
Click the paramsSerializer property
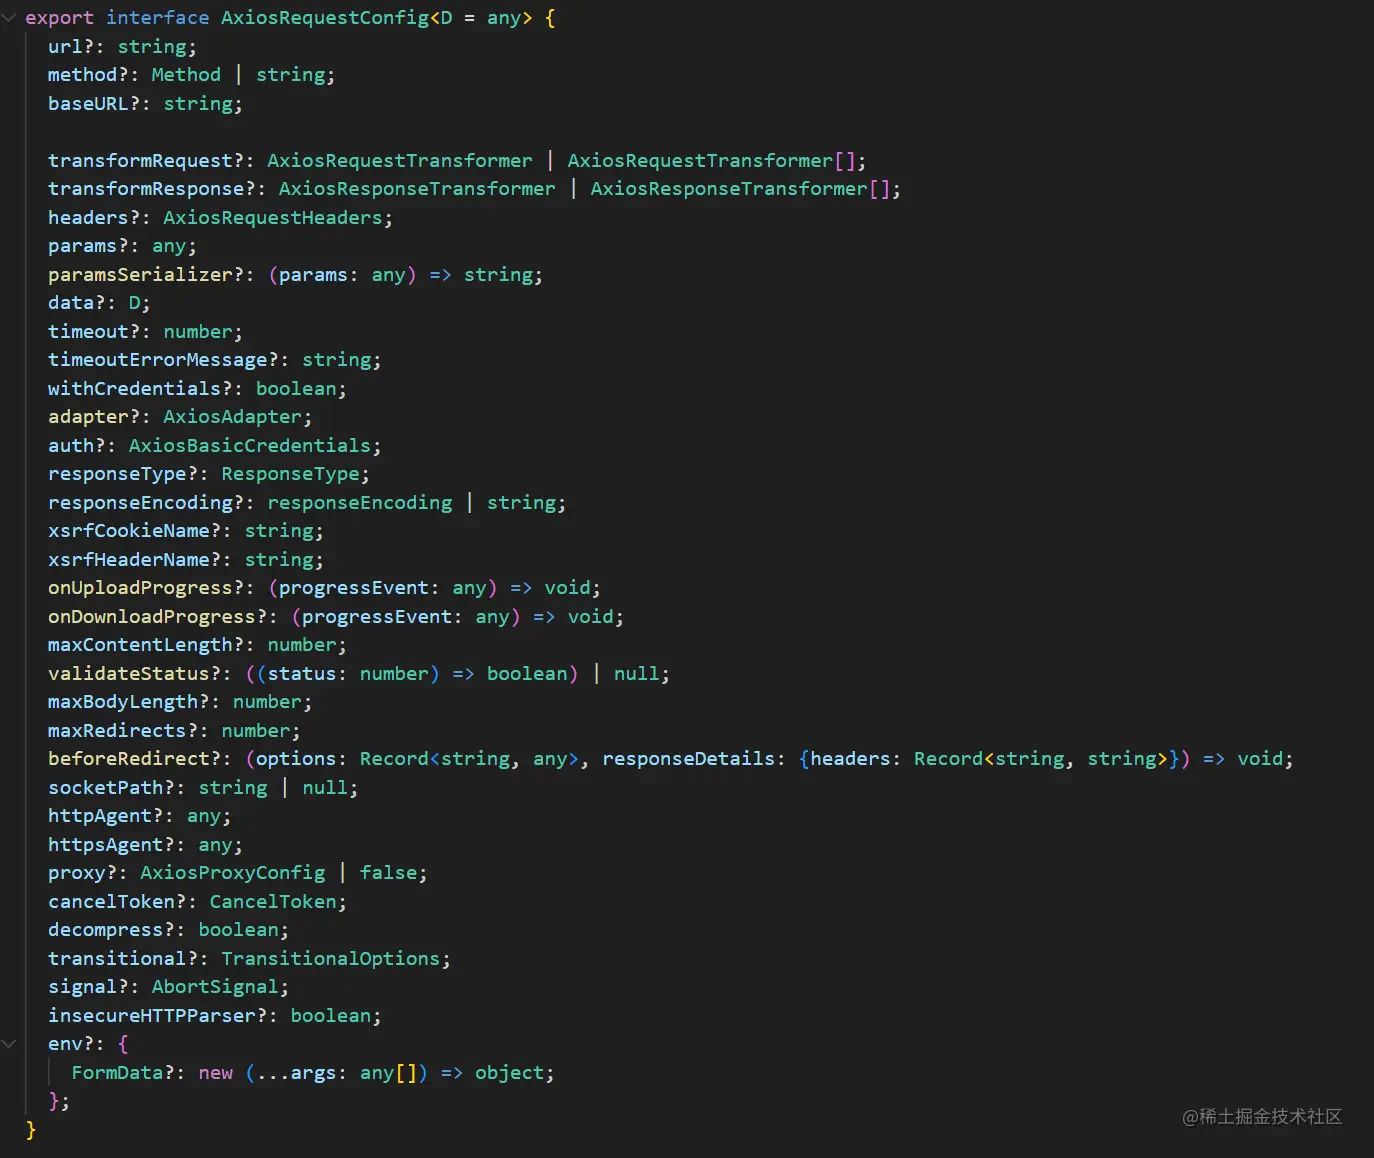point(140,275)
